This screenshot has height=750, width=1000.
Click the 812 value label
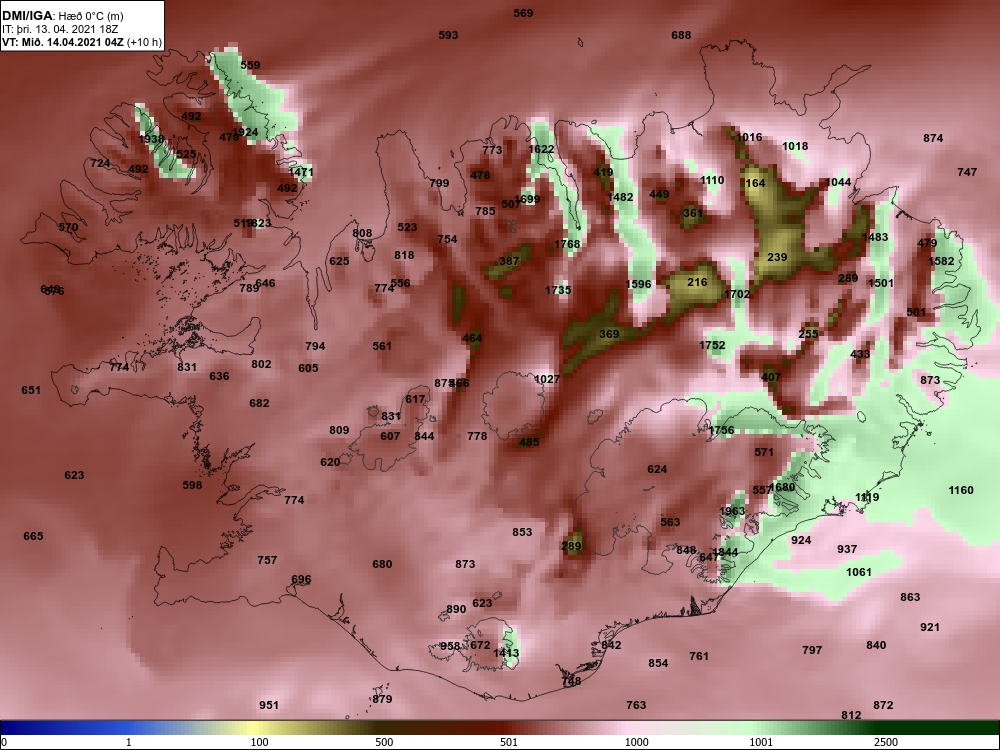click(x=851, y=715)
